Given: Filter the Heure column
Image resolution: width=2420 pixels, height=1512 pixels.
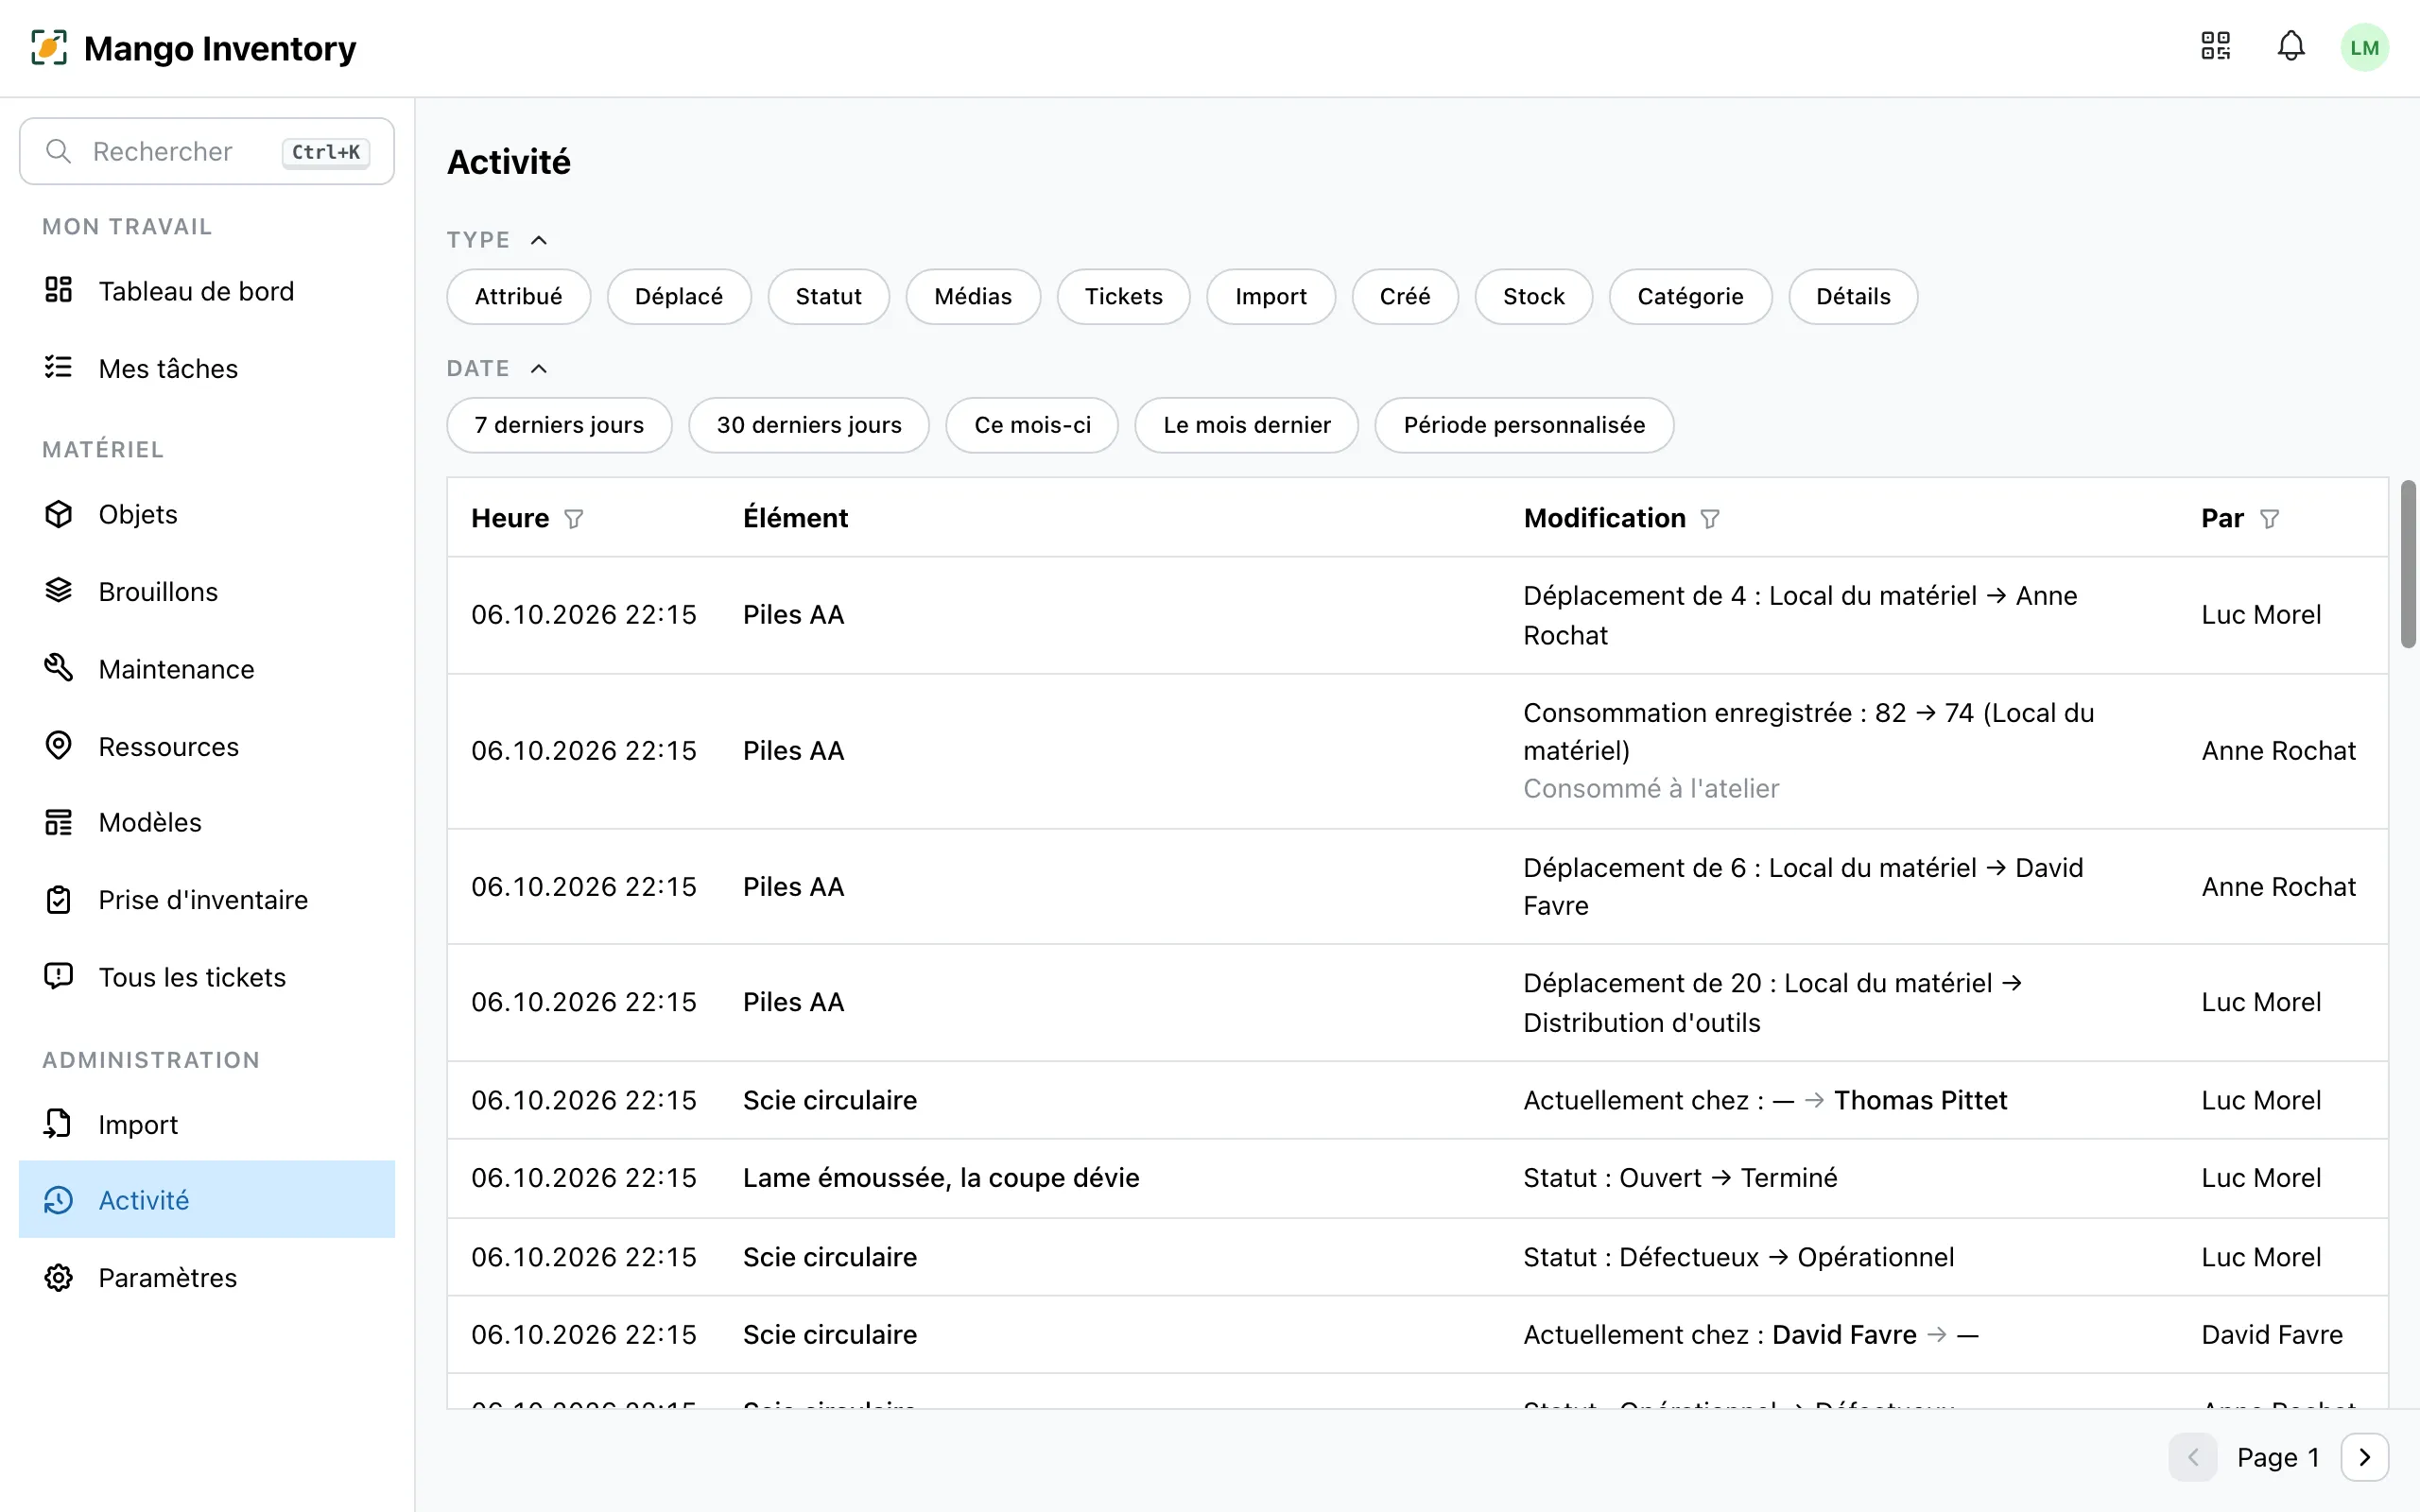Looking at the screenshot, I should click(x=573, y=519).
